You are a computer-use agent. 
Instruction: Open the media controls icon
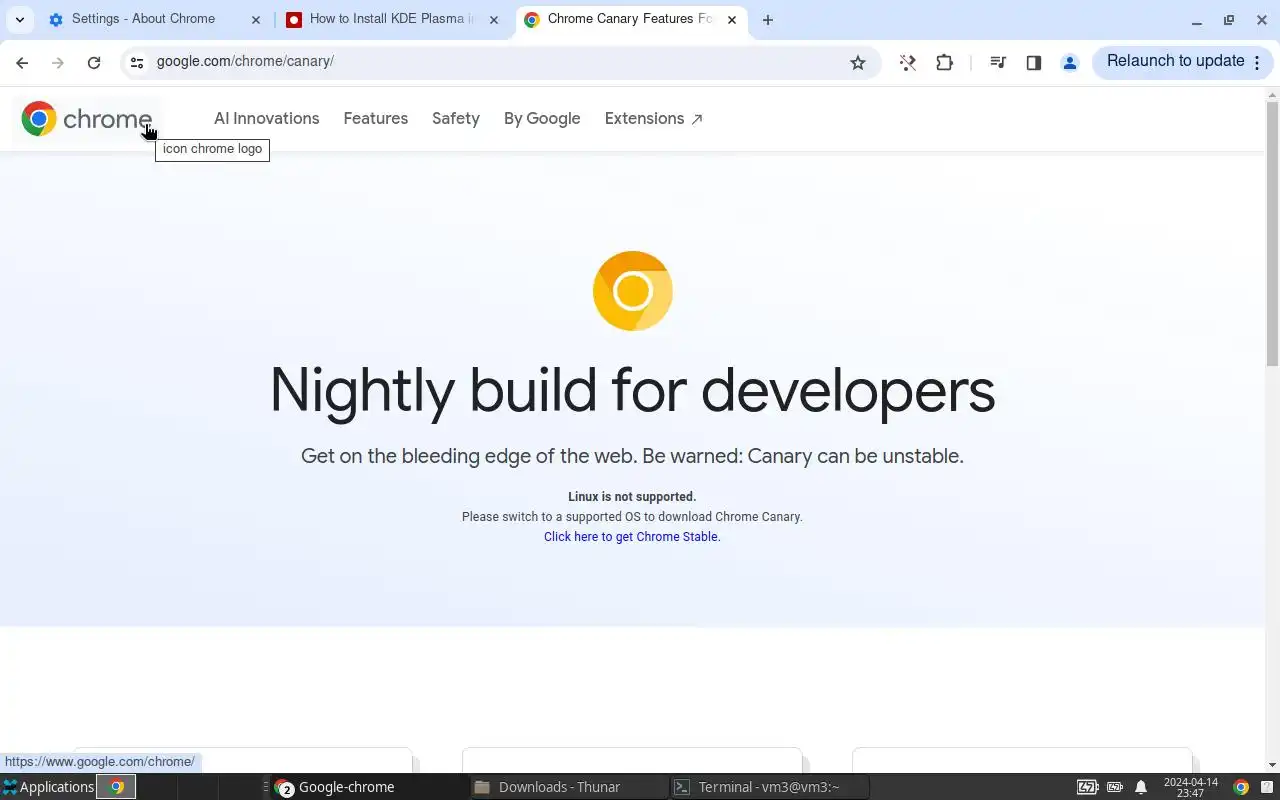pyautogui.click(x=997, y=62)
